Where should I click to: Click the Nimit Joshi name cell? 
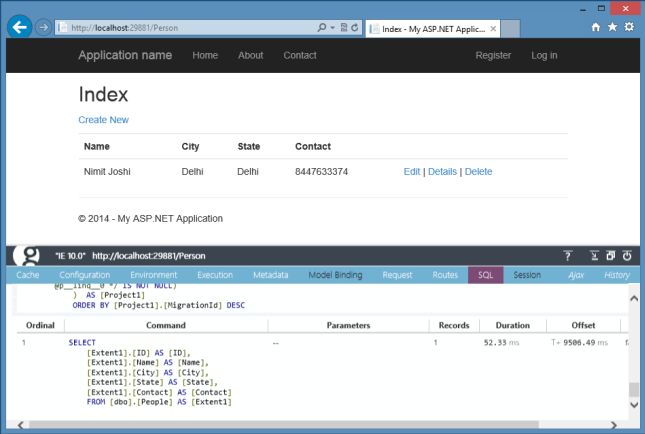coord(107,172)
